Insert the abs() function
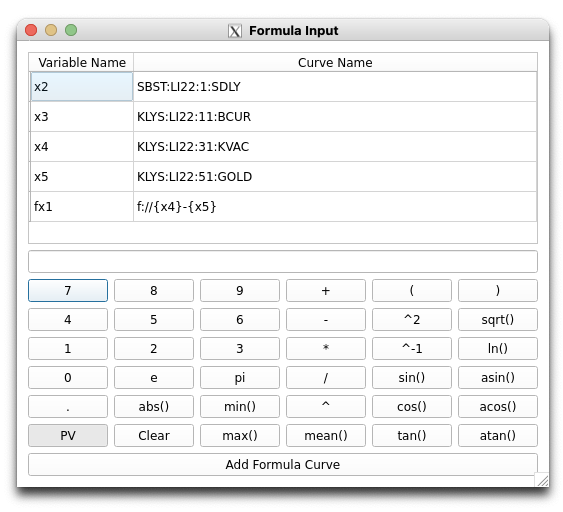This screenshot has height=512, width=563. click(x=154, y=407)
